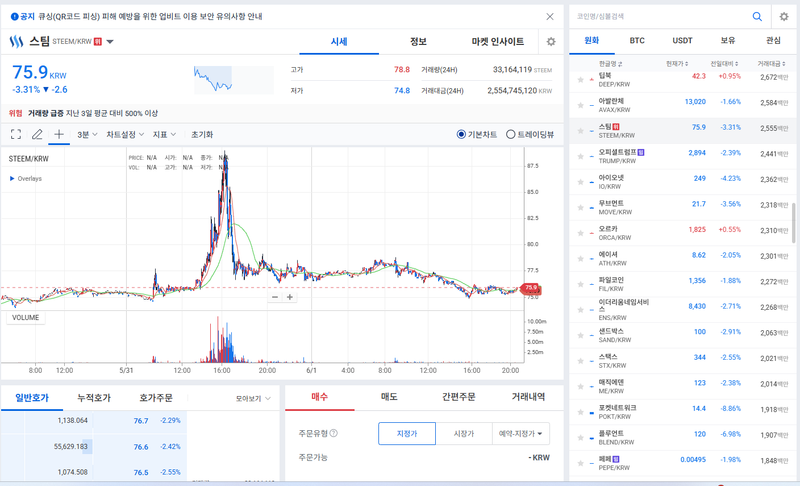Favorite STEEM/KRW row star

(x=580, y=131)
